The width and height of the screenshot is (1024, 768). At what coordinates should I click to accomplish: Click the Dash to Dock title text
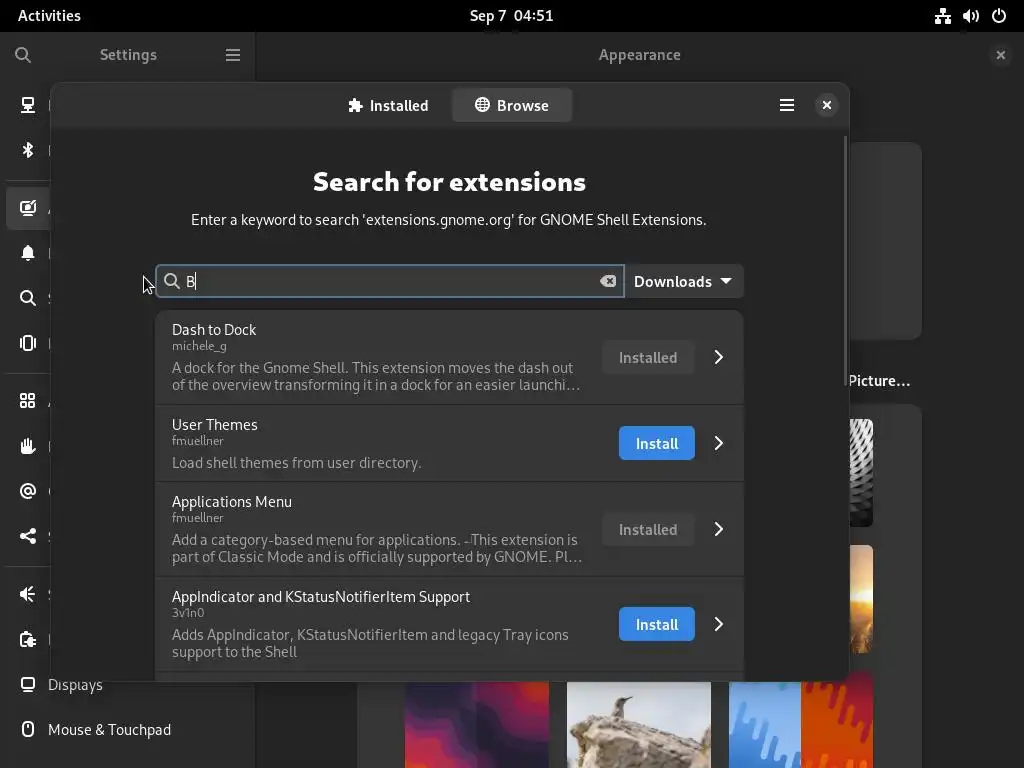[x=214, y=330]
